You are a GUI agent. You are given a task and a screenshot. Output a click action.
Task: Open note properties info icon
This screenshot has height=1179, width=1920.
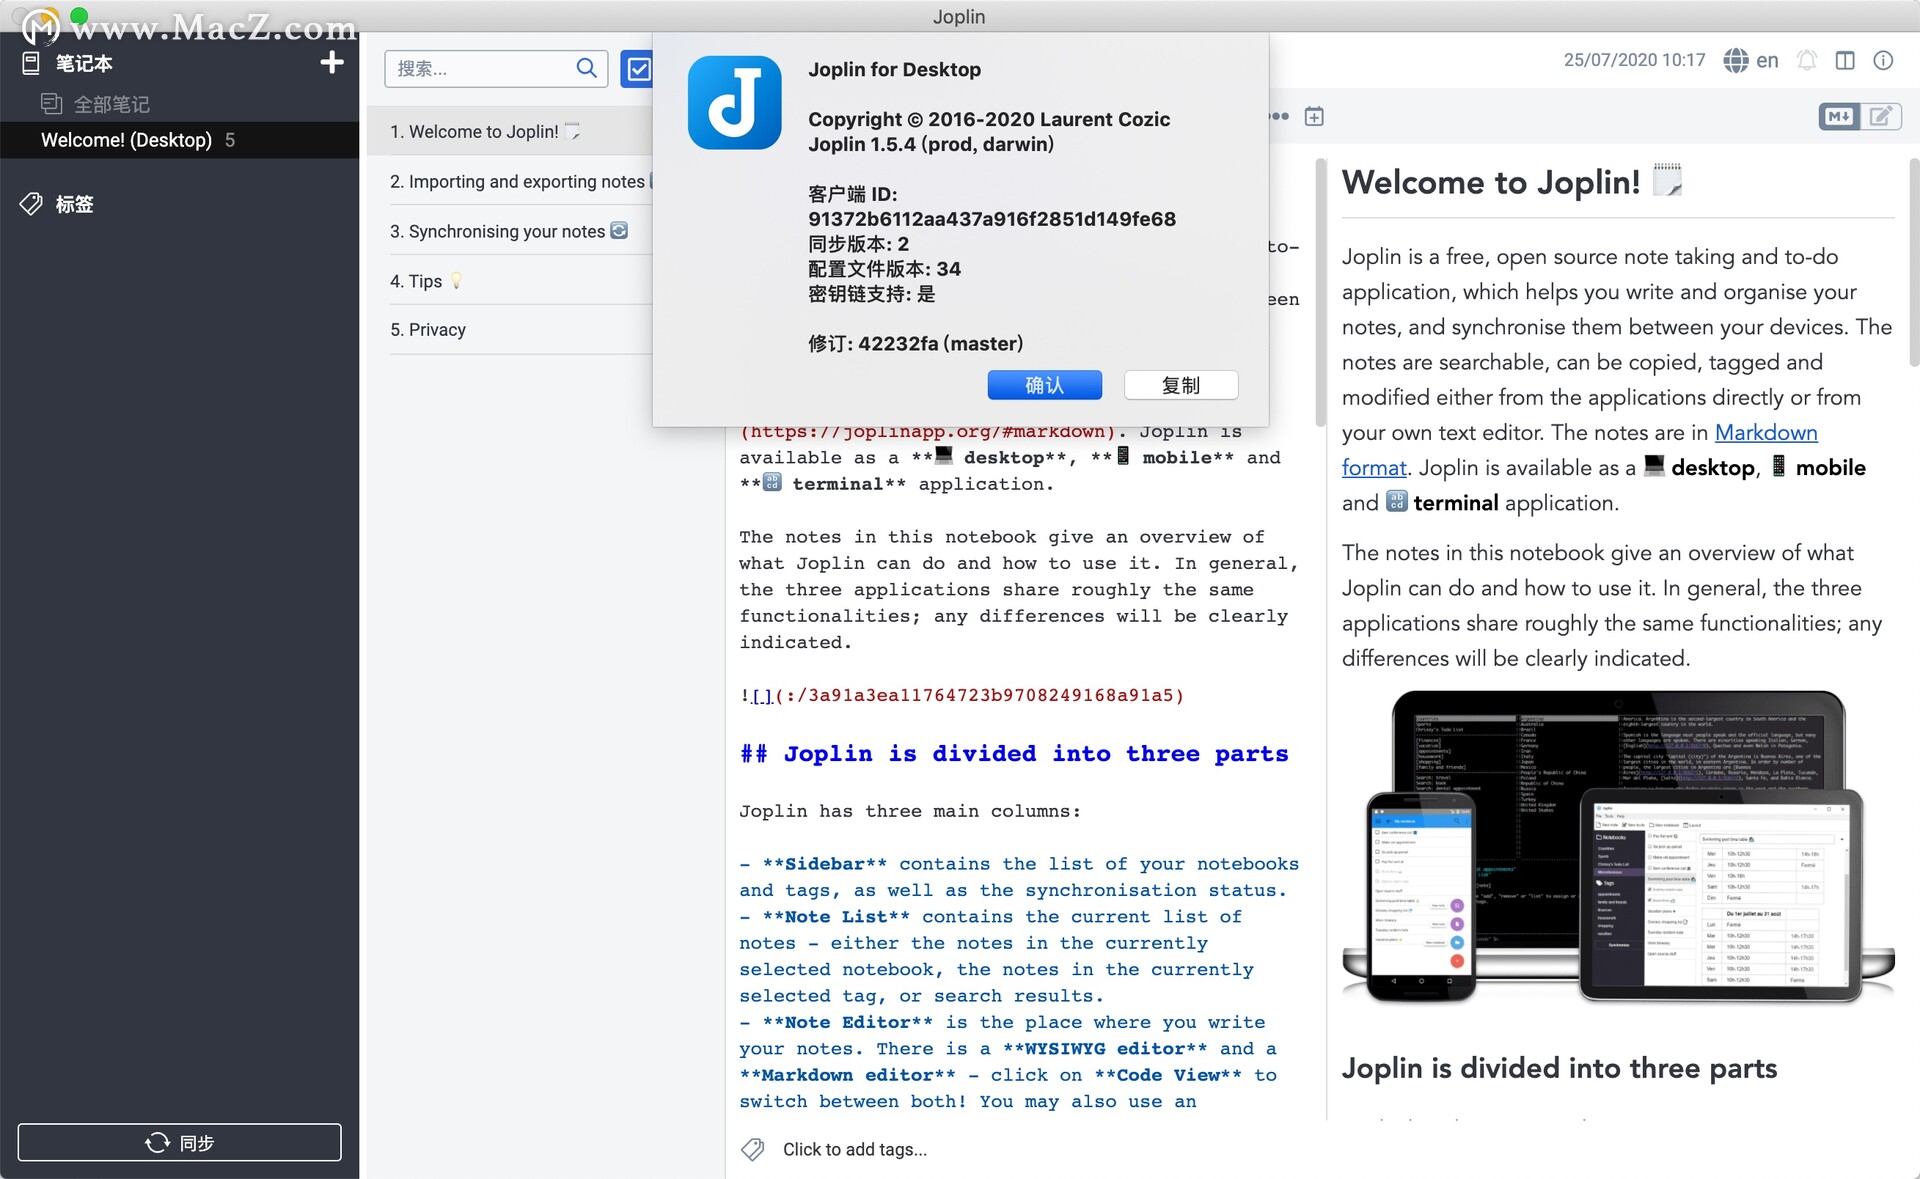(1883, 61)
